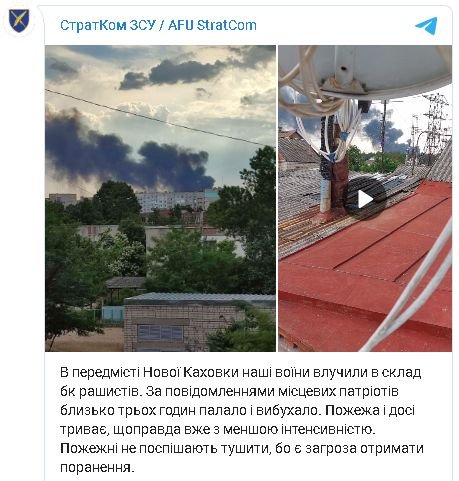Click 'бк рашистів' in the post text
The width and height of the screenshot is (459, 481).
tap(99, 391)
